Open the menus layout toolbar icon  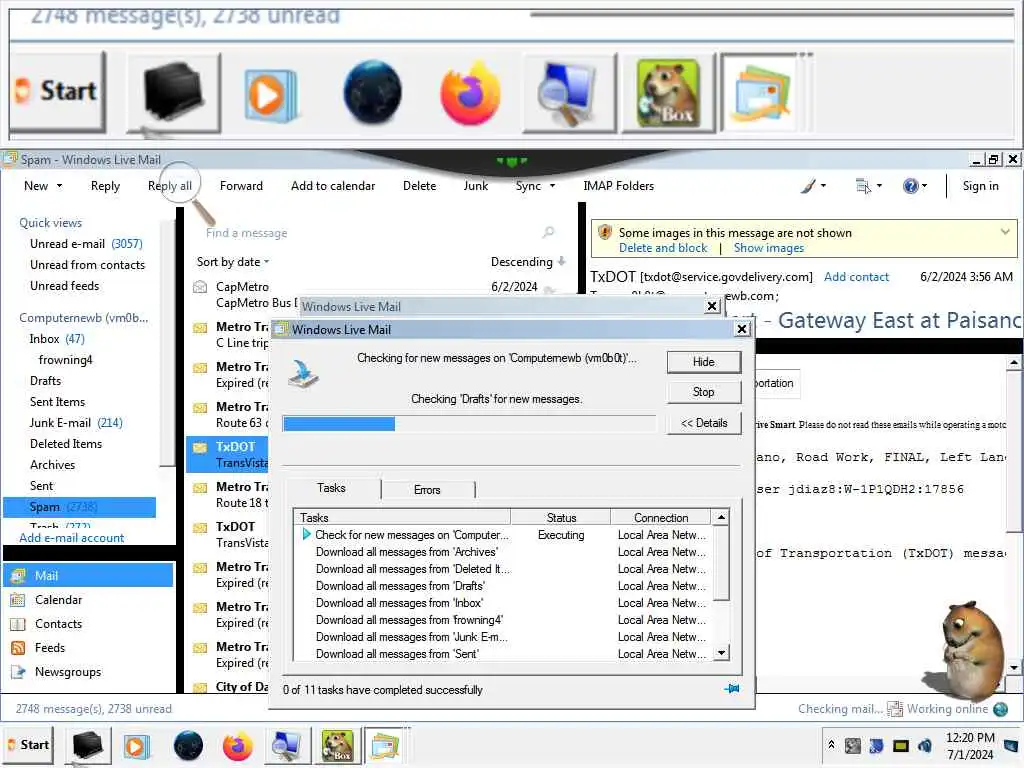click(863, 186)
